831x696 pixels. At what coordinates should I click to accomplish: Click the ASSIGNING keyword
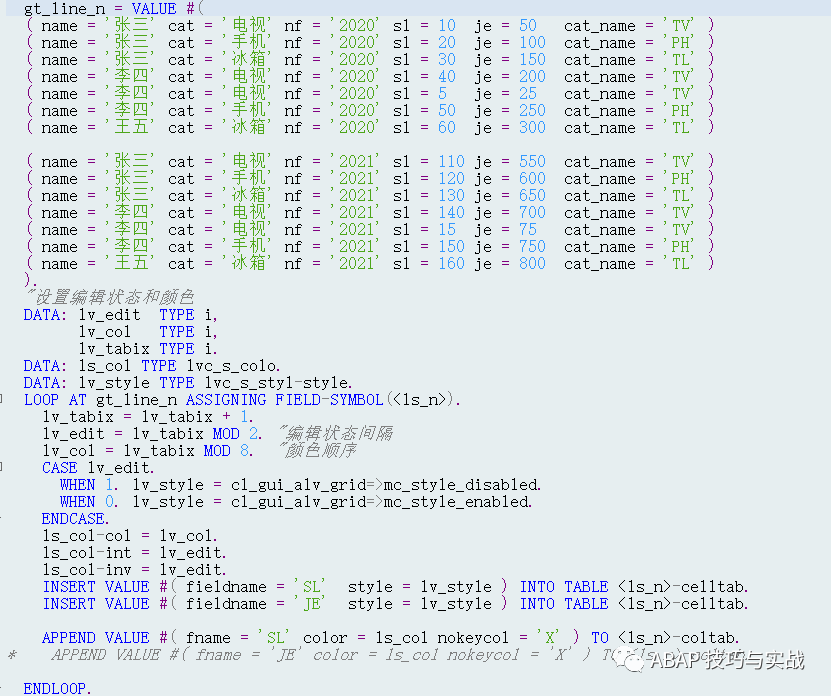click(x=226, y=400)
